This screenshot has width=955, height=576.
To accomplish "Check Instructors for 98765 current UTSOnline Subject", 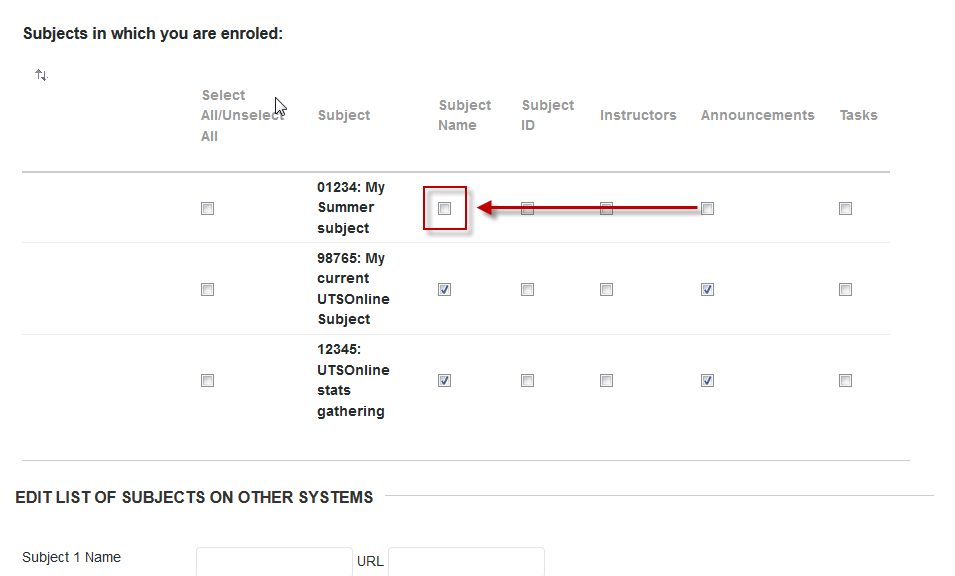I will (606, 290).
